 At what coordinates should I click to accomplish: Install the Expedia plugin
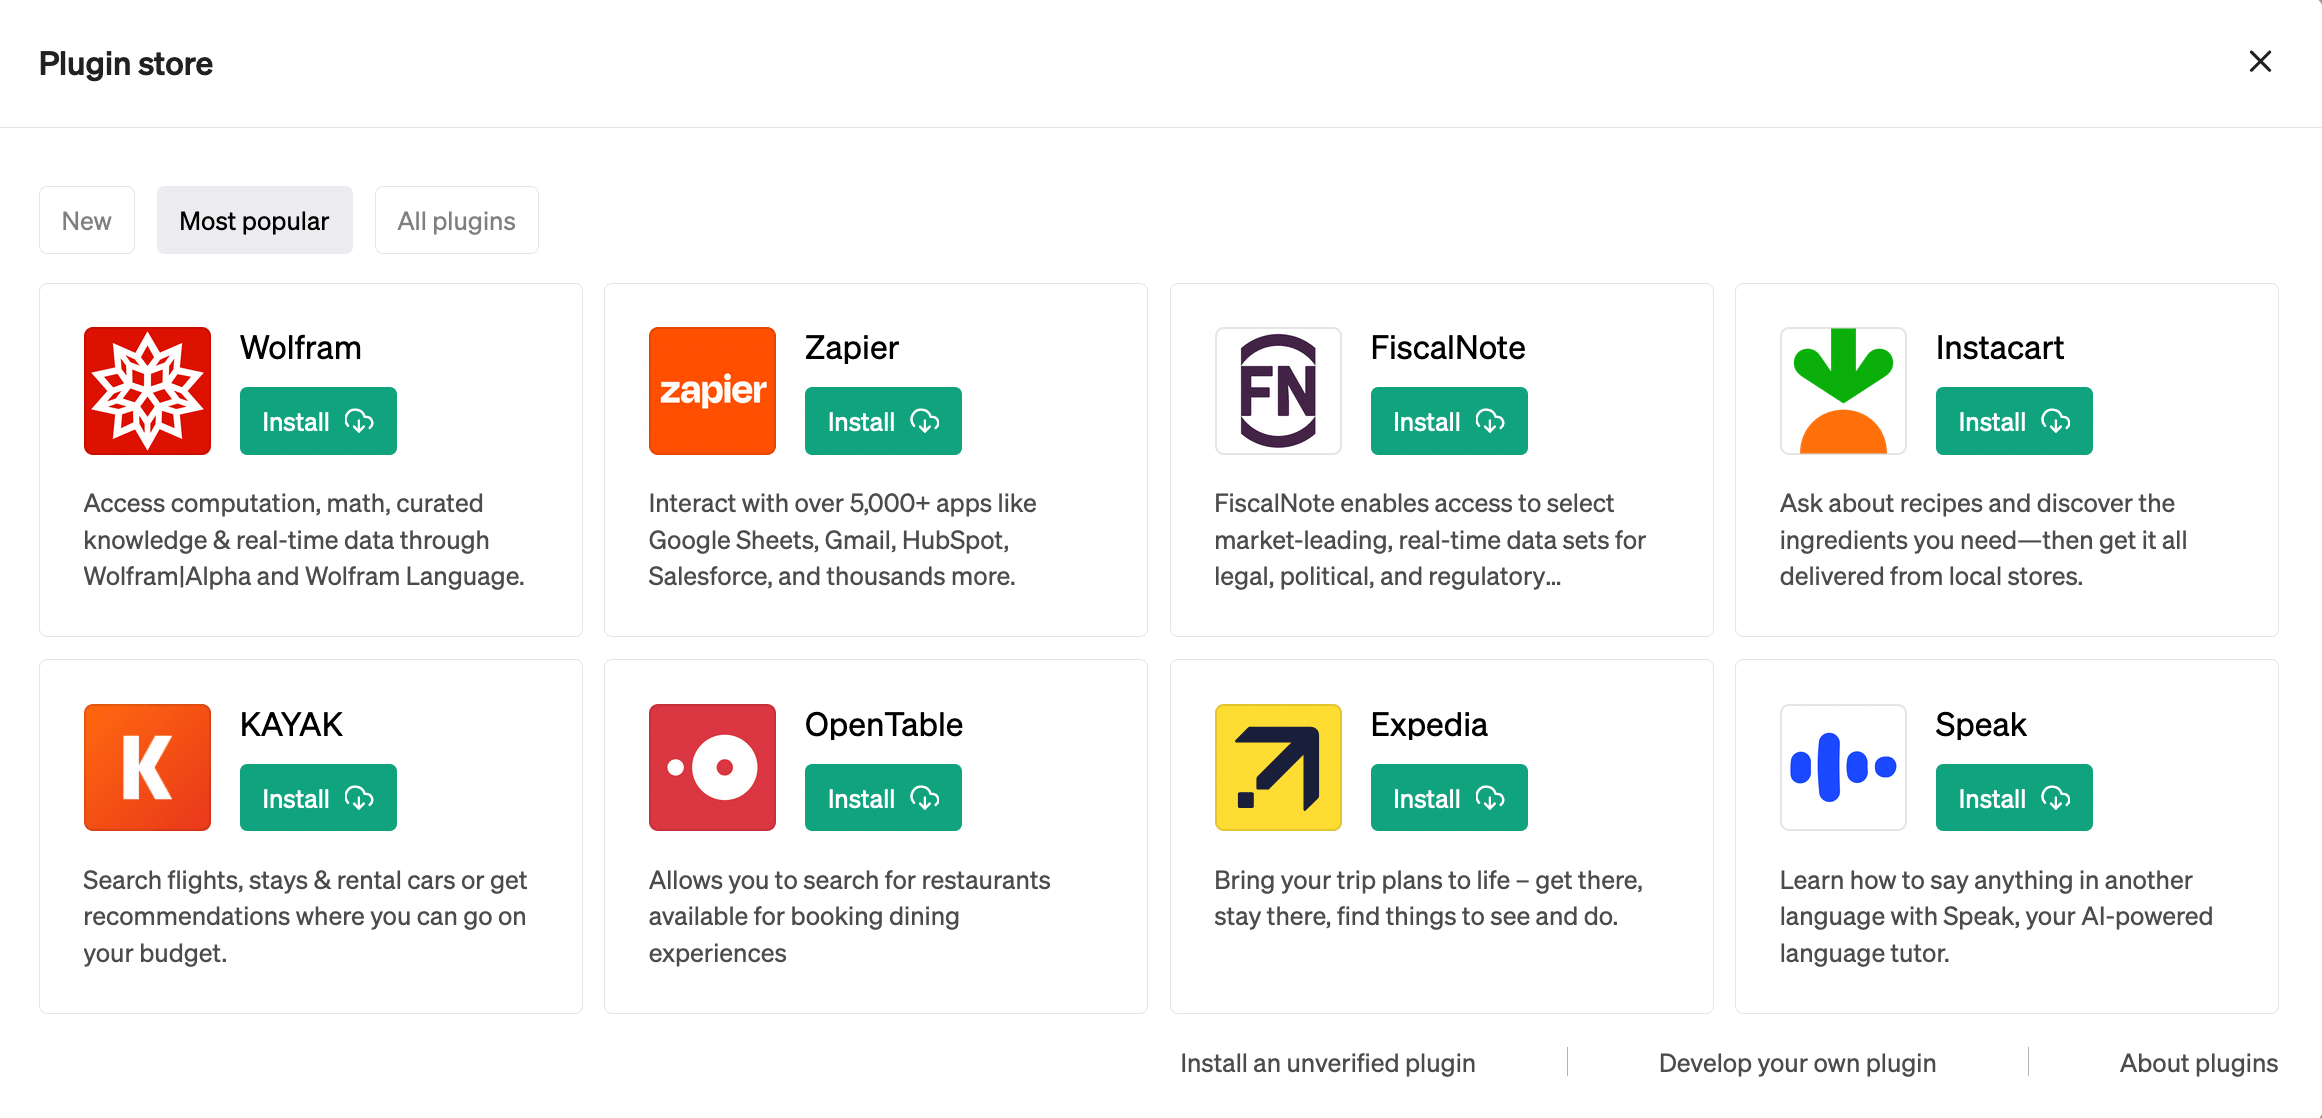coord(1447,797)
